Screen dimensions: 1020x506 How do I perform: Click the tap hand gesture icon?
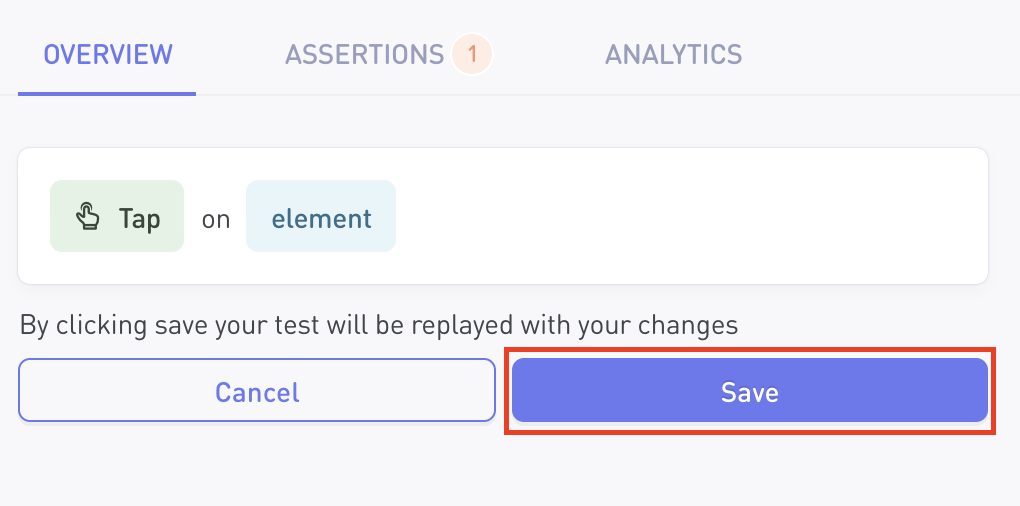[x=88, y=217]
